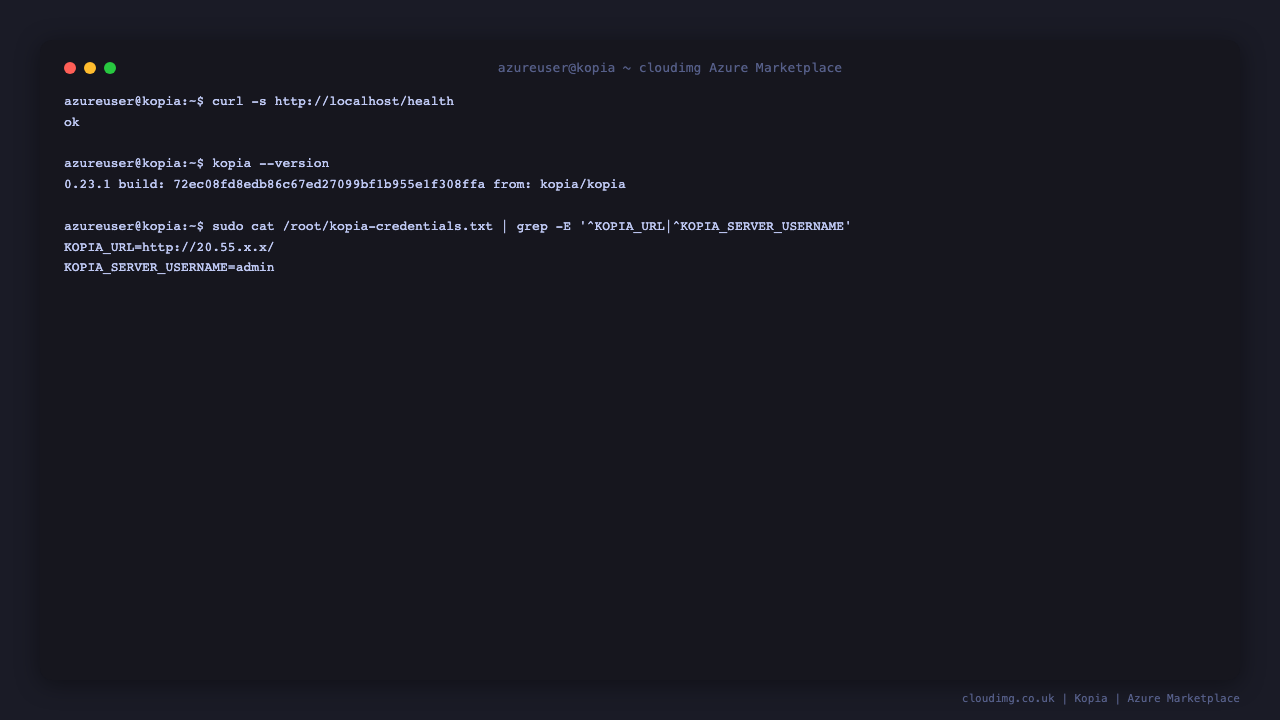Click the cloudimg.co.uk | Kopia | Azure Marketplace footer text
The image size is (1280, 720).
tap(1101, 698)
